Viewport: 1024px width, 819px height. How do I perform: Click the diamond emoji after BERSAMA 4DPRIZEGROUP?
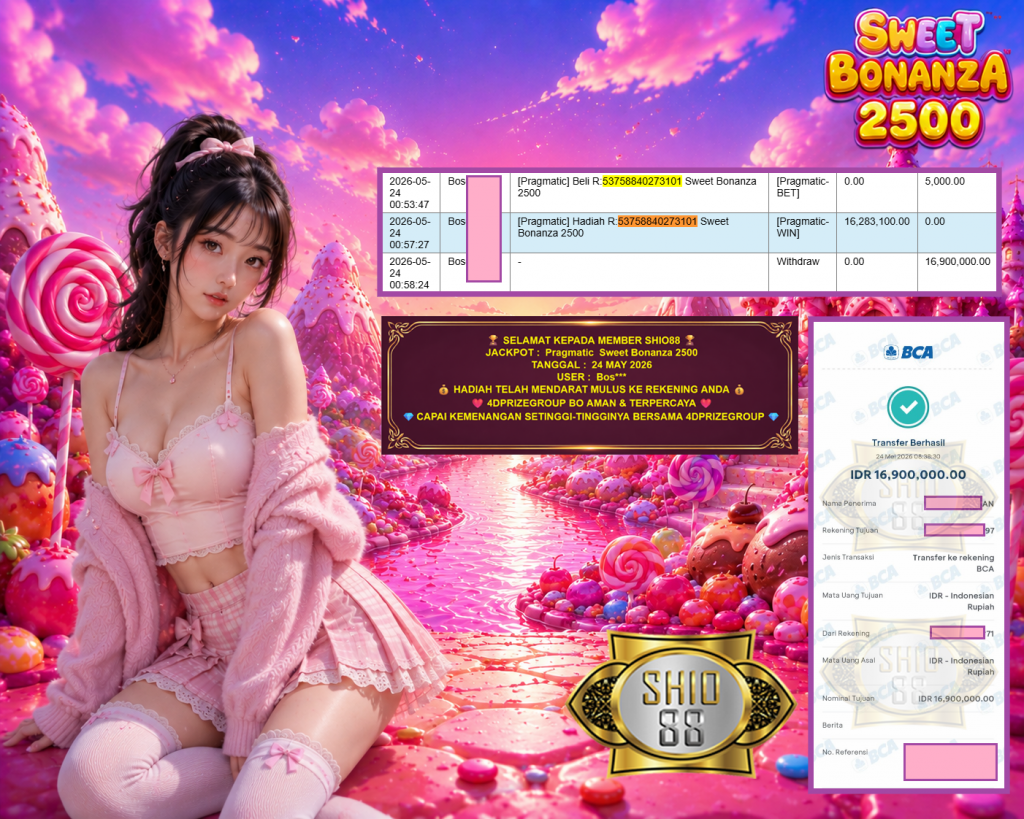click(773, 417)
